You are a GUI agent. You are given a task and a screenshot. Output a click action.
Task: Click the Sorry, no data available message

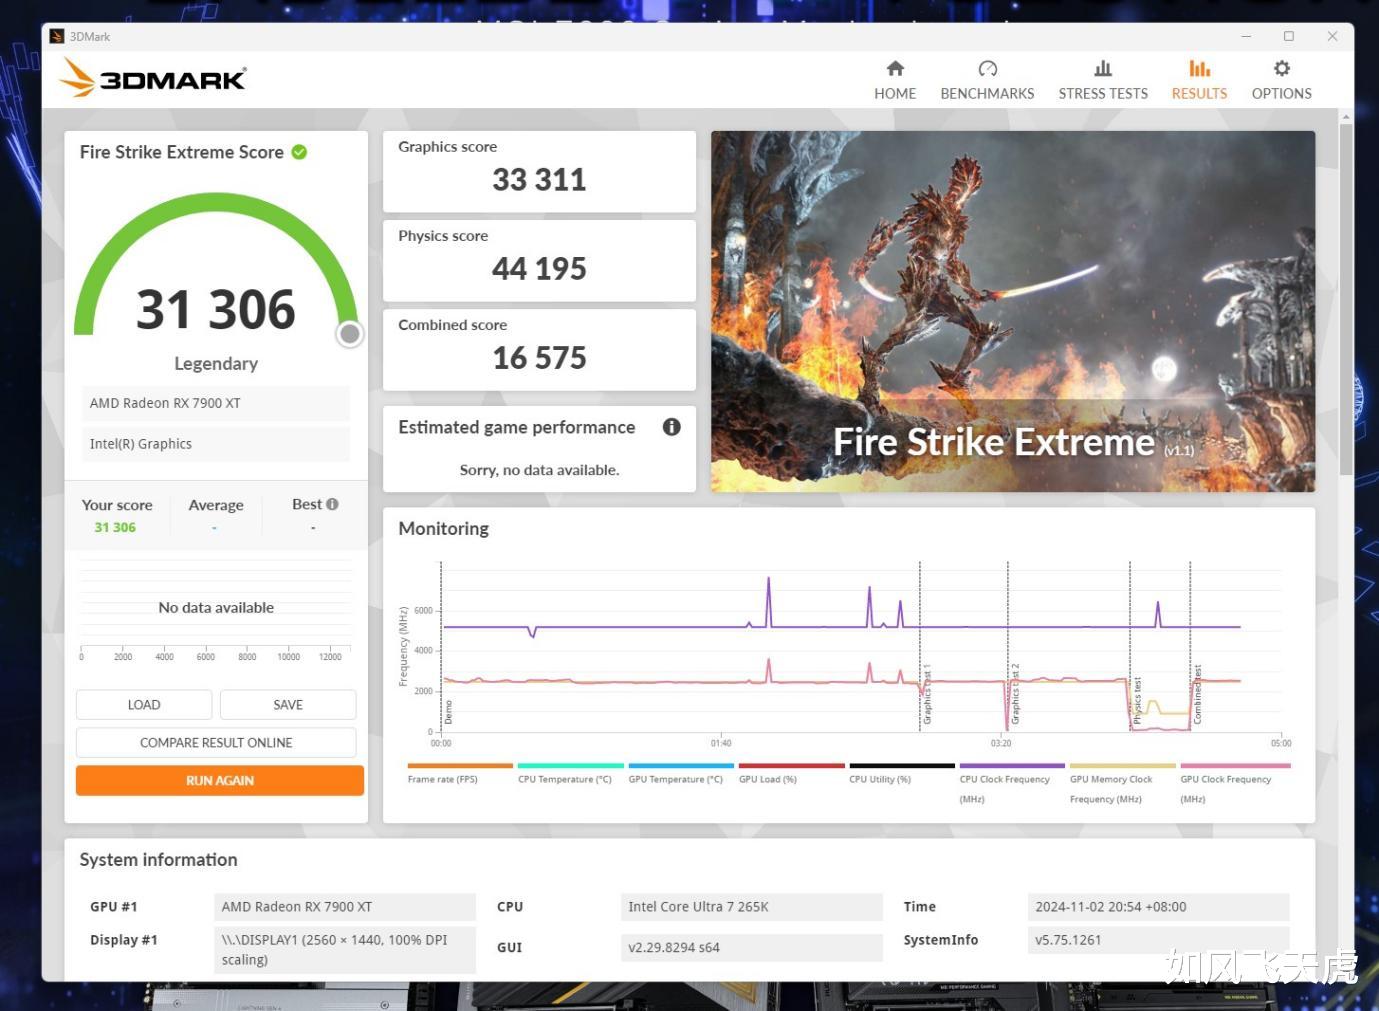[539, 470]
